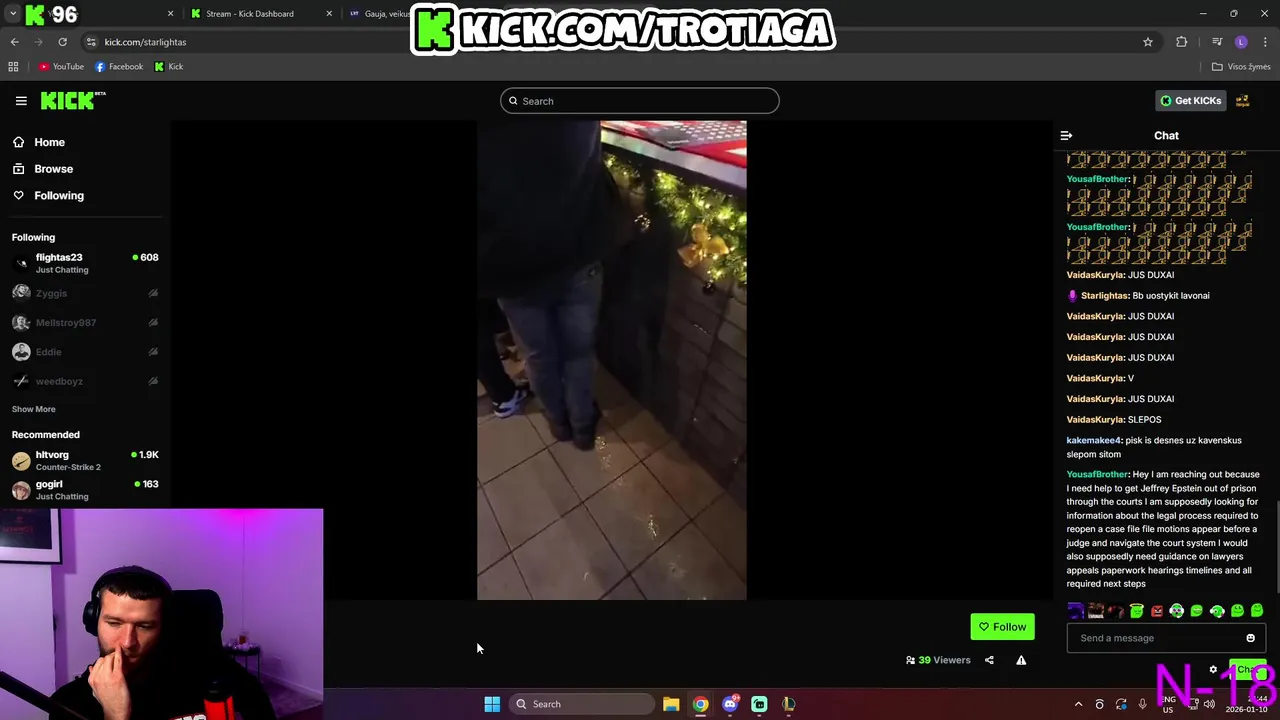
Task: Open the Kick bookmark
Action: pyautogui.click(x=169, y=67)
